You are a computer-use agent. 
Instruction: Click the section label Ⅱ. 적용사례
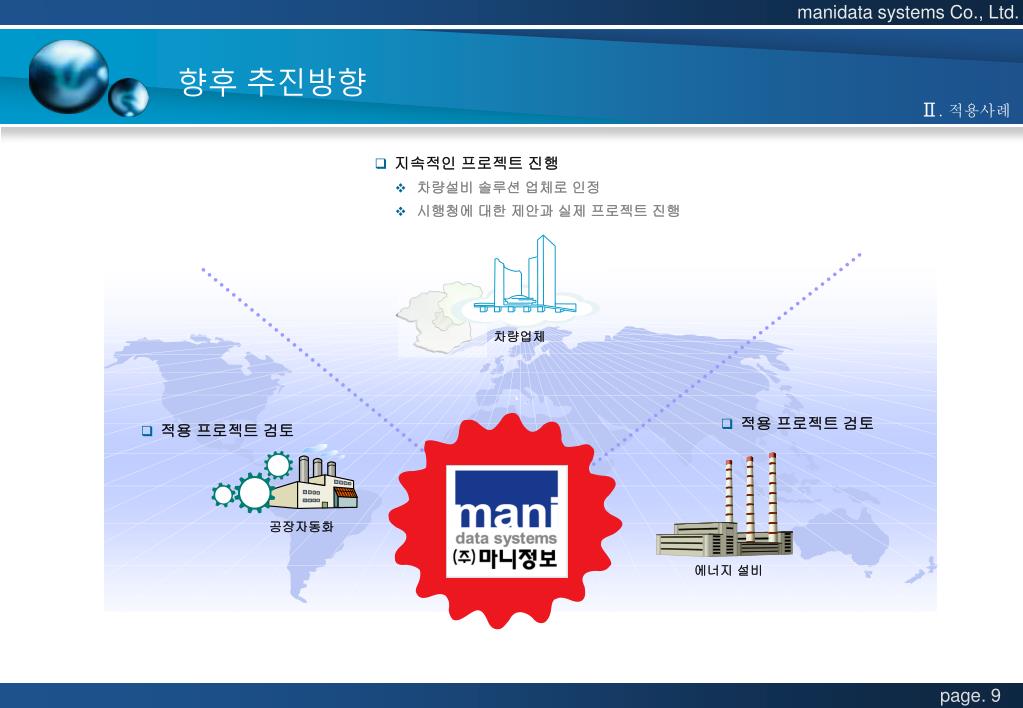[x=966, y=110]
